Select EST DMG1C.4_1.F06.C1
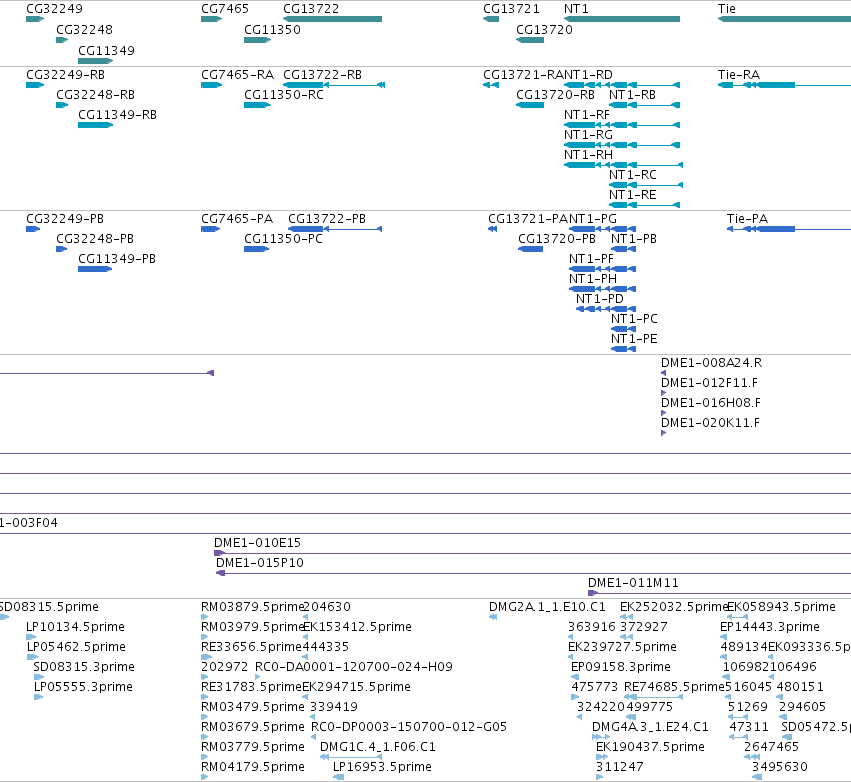Image resolution: width=851 pixels, height=782 pixels. tap(378, 747)
